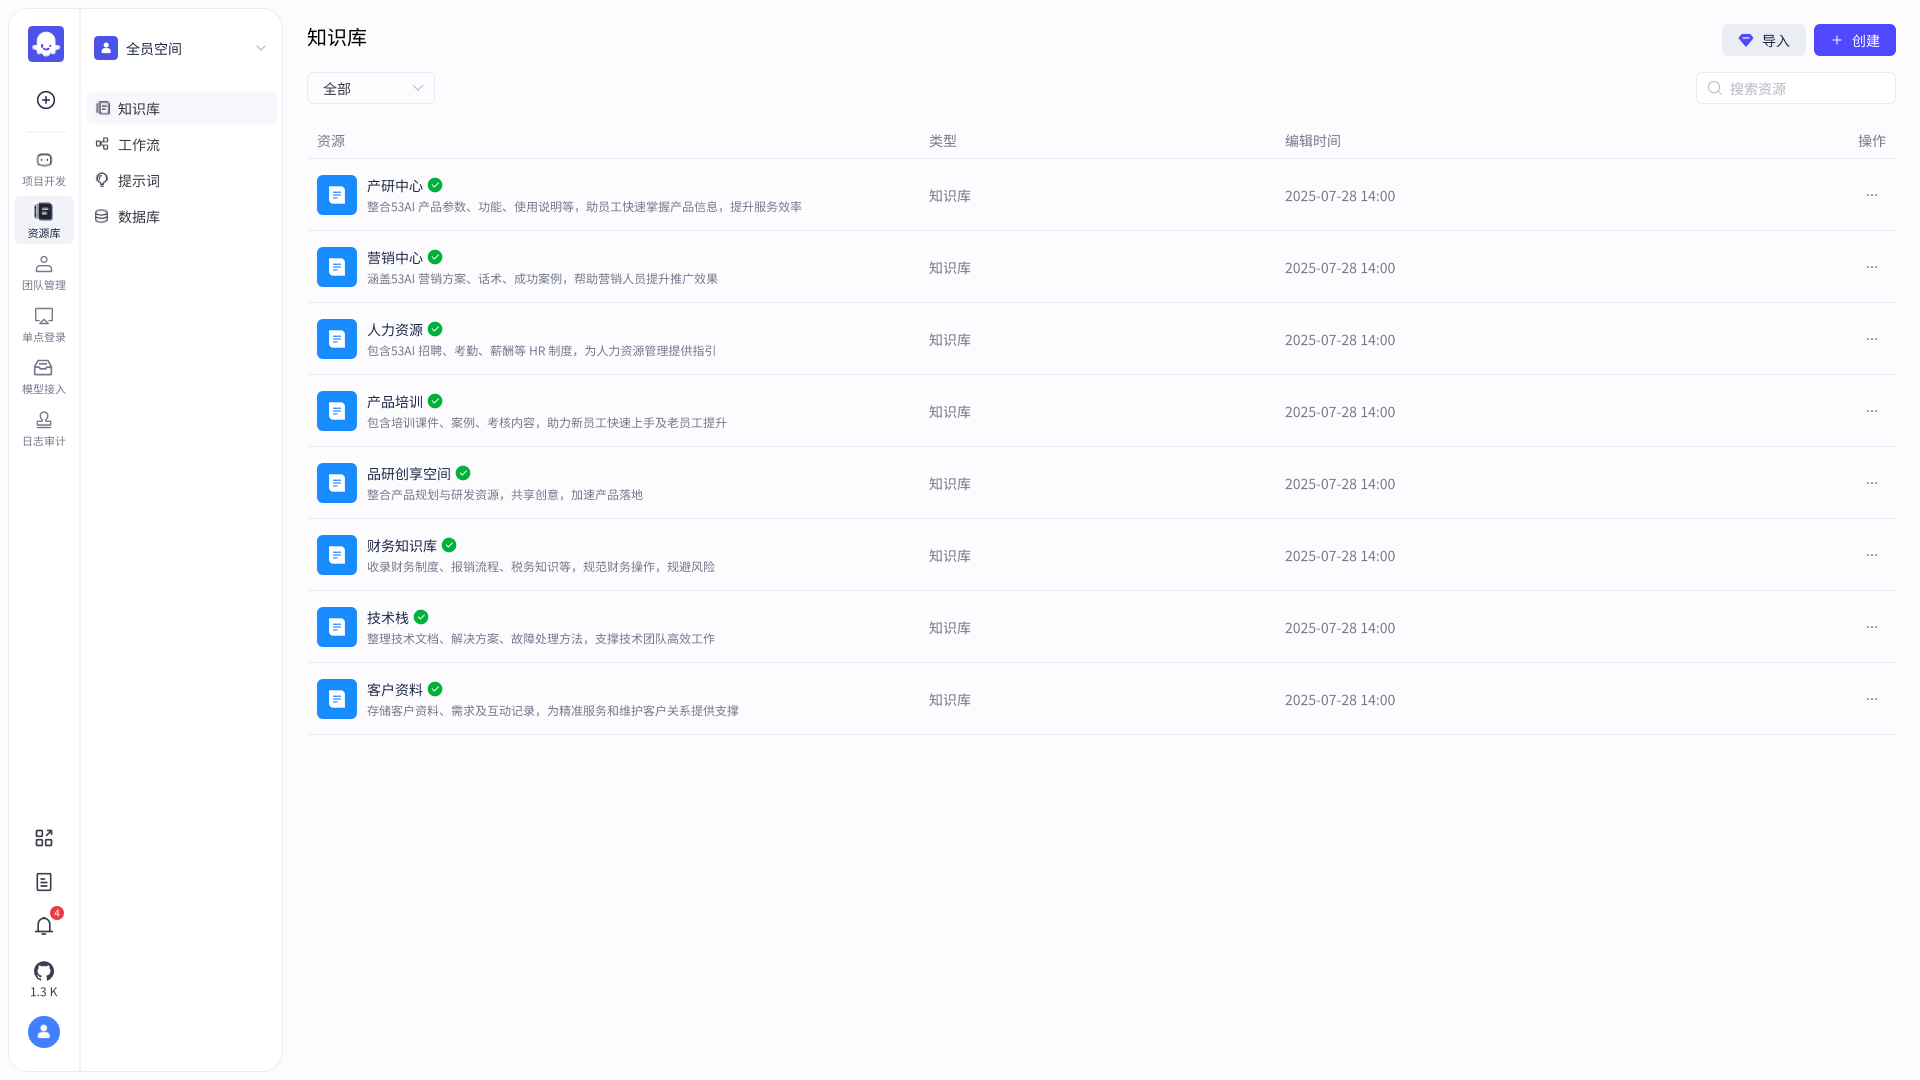Open the 单点登录 panel
1920x1080 pixels.
coord(43,324)
